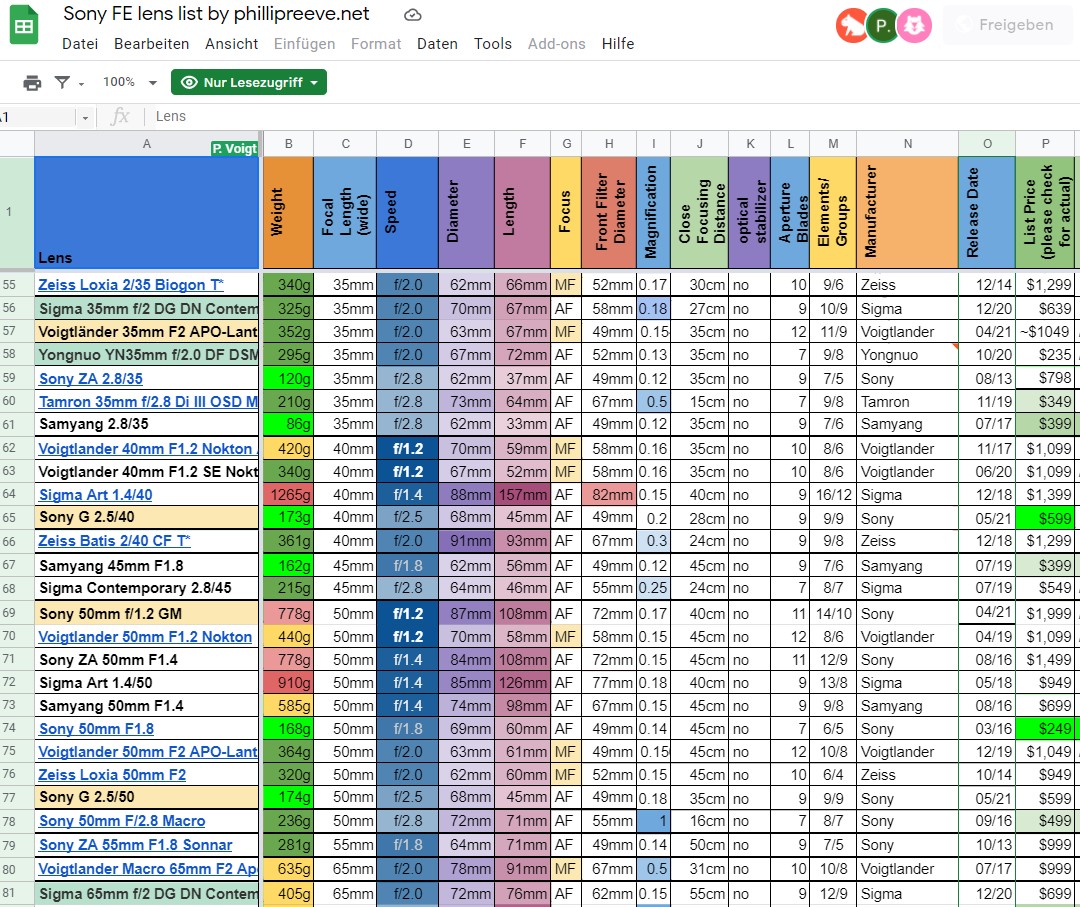Select row 64 header

[x=17, y=494]
